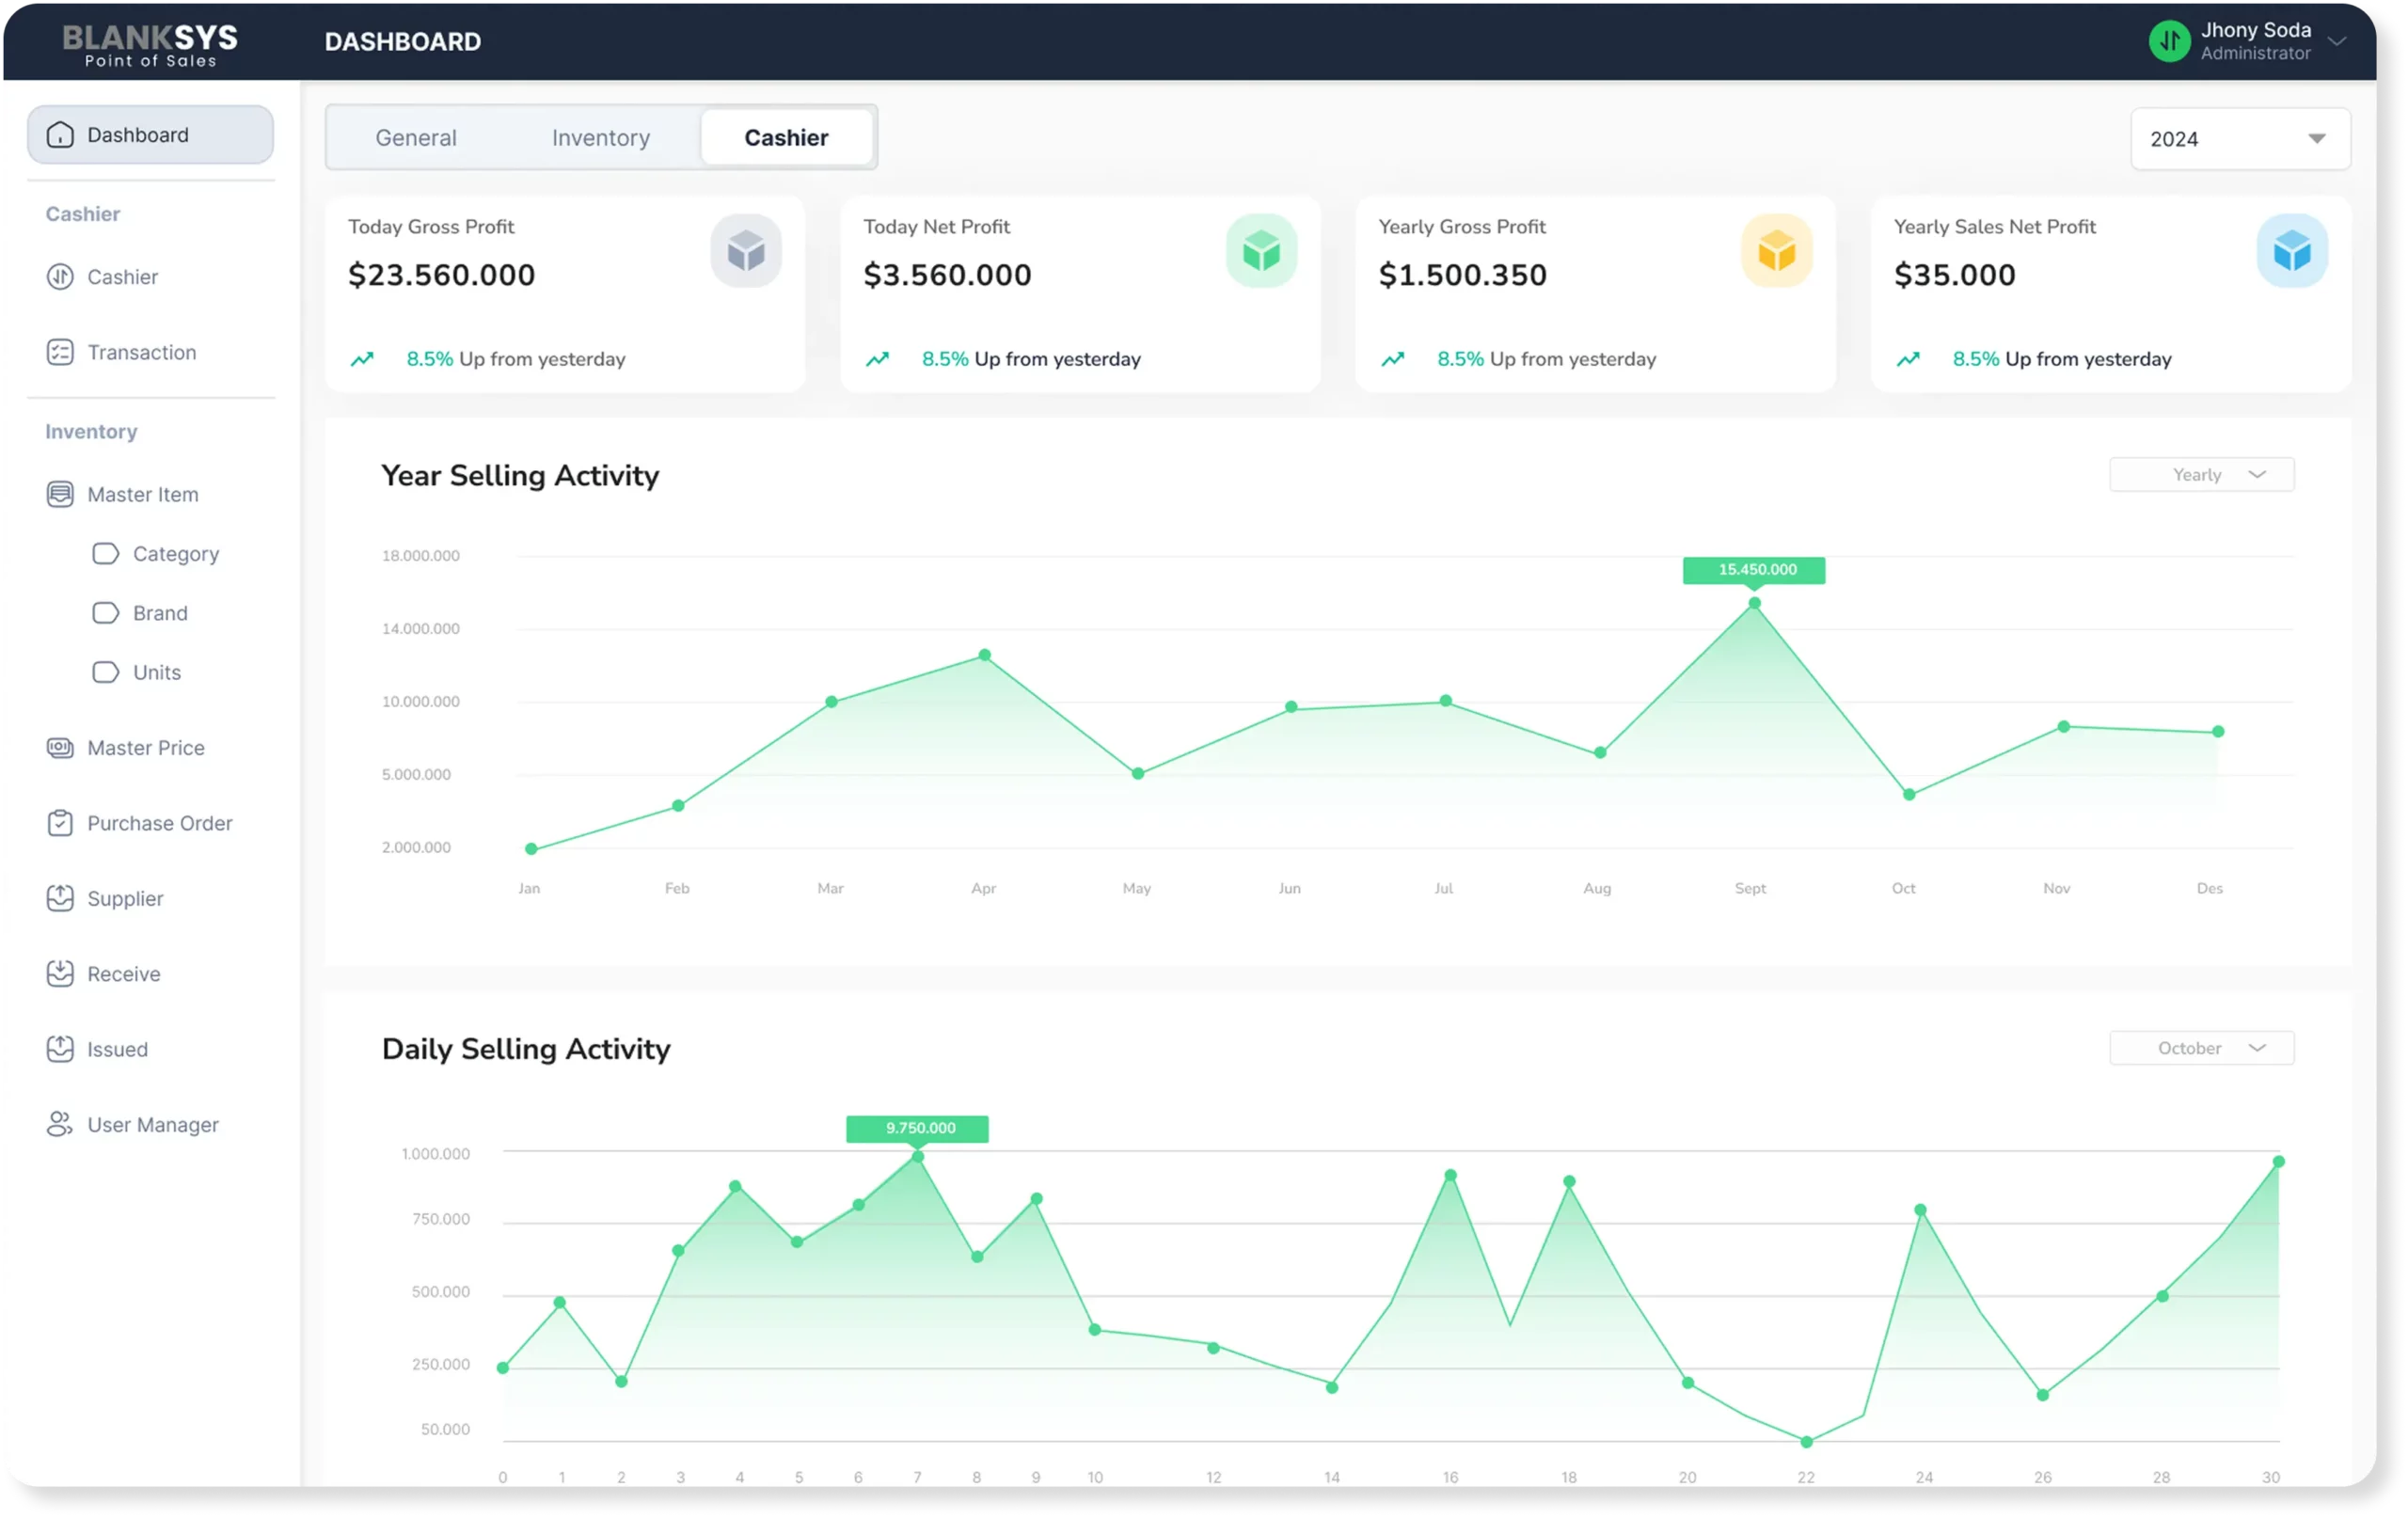
Task: Expand the Jhony Soda account menu chevron
Action: click(x=2337, y=42)
